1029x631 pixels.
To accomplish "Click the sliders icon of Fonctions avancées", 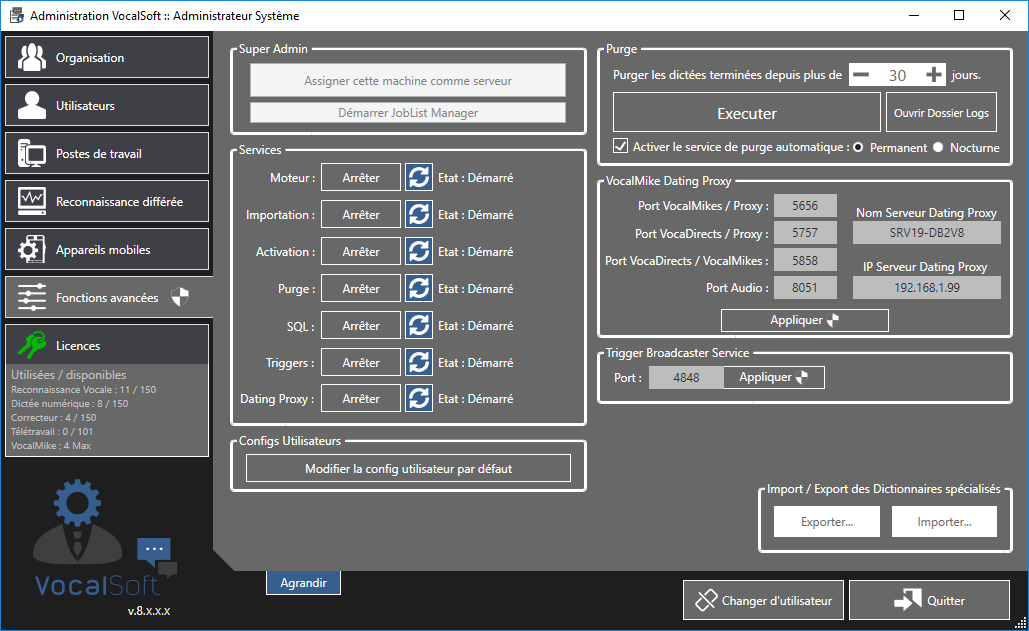I will (x=32, y=297).
